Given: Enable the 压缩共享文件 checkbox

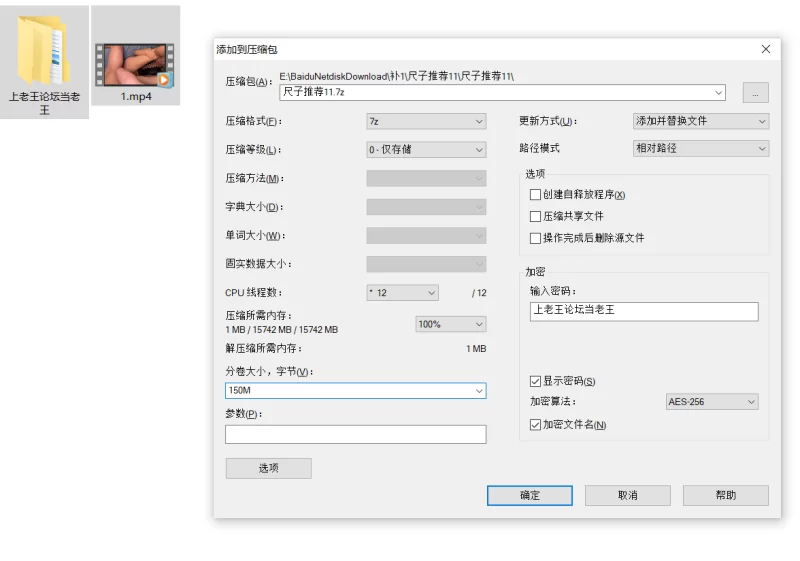Looking at the screenshot, I should pos(535,216).
